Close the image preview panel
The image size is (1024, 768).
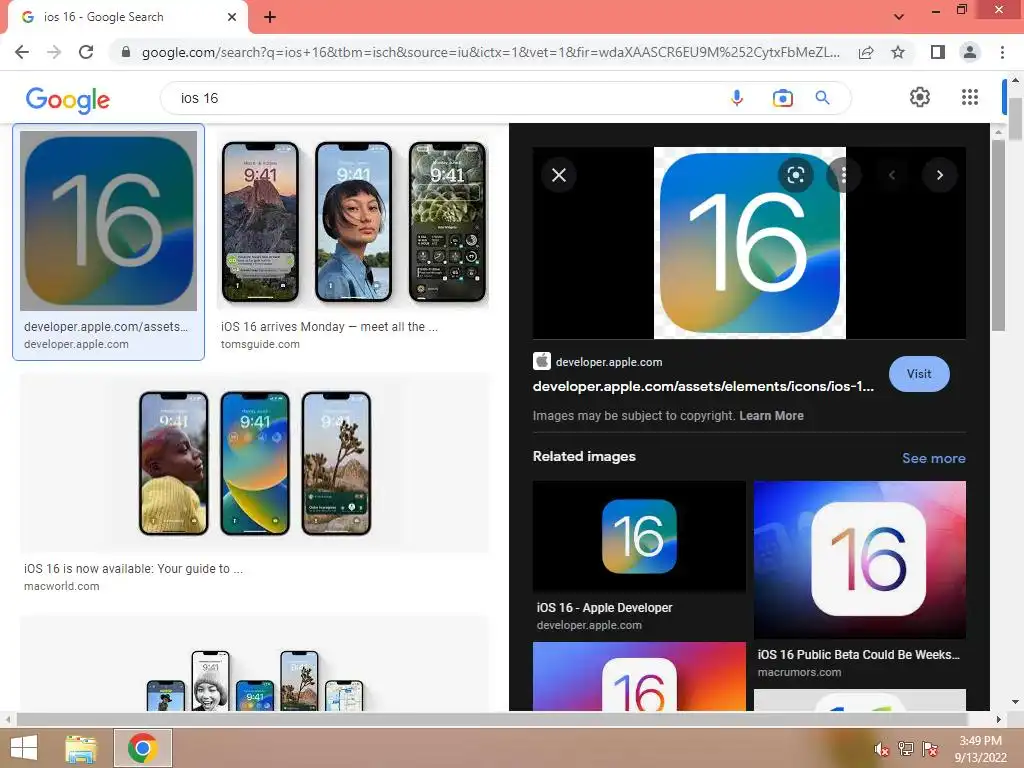[x=559, y=175]
